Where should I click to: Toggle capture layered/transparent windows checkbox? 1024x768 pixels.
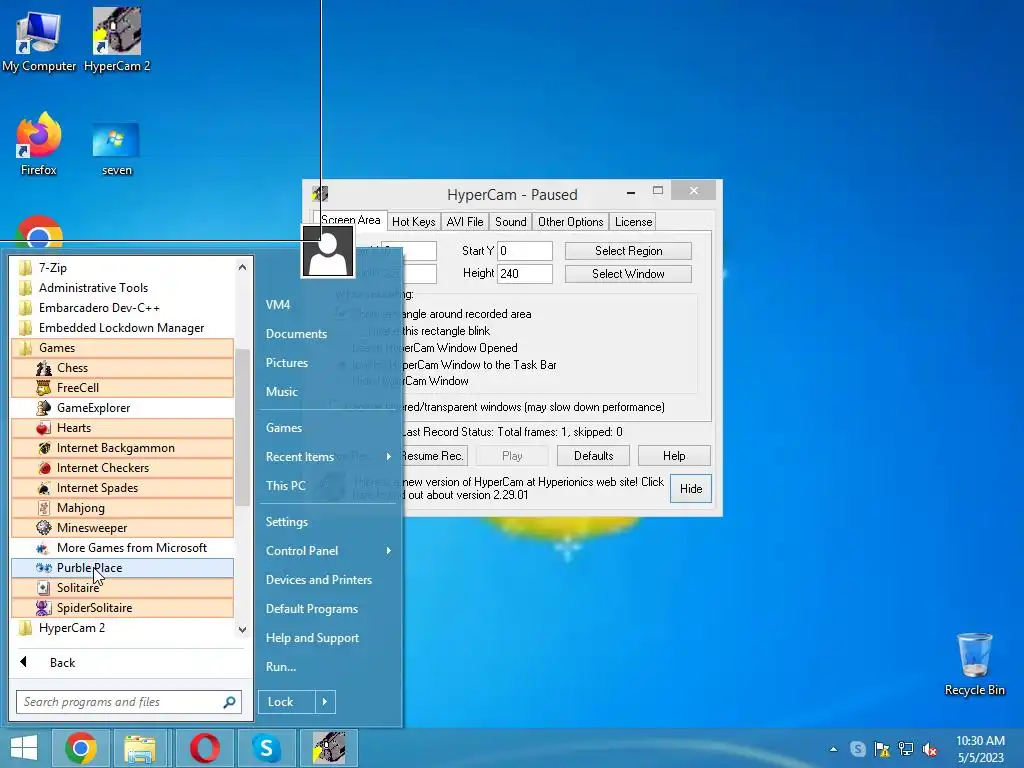[336, 407]
